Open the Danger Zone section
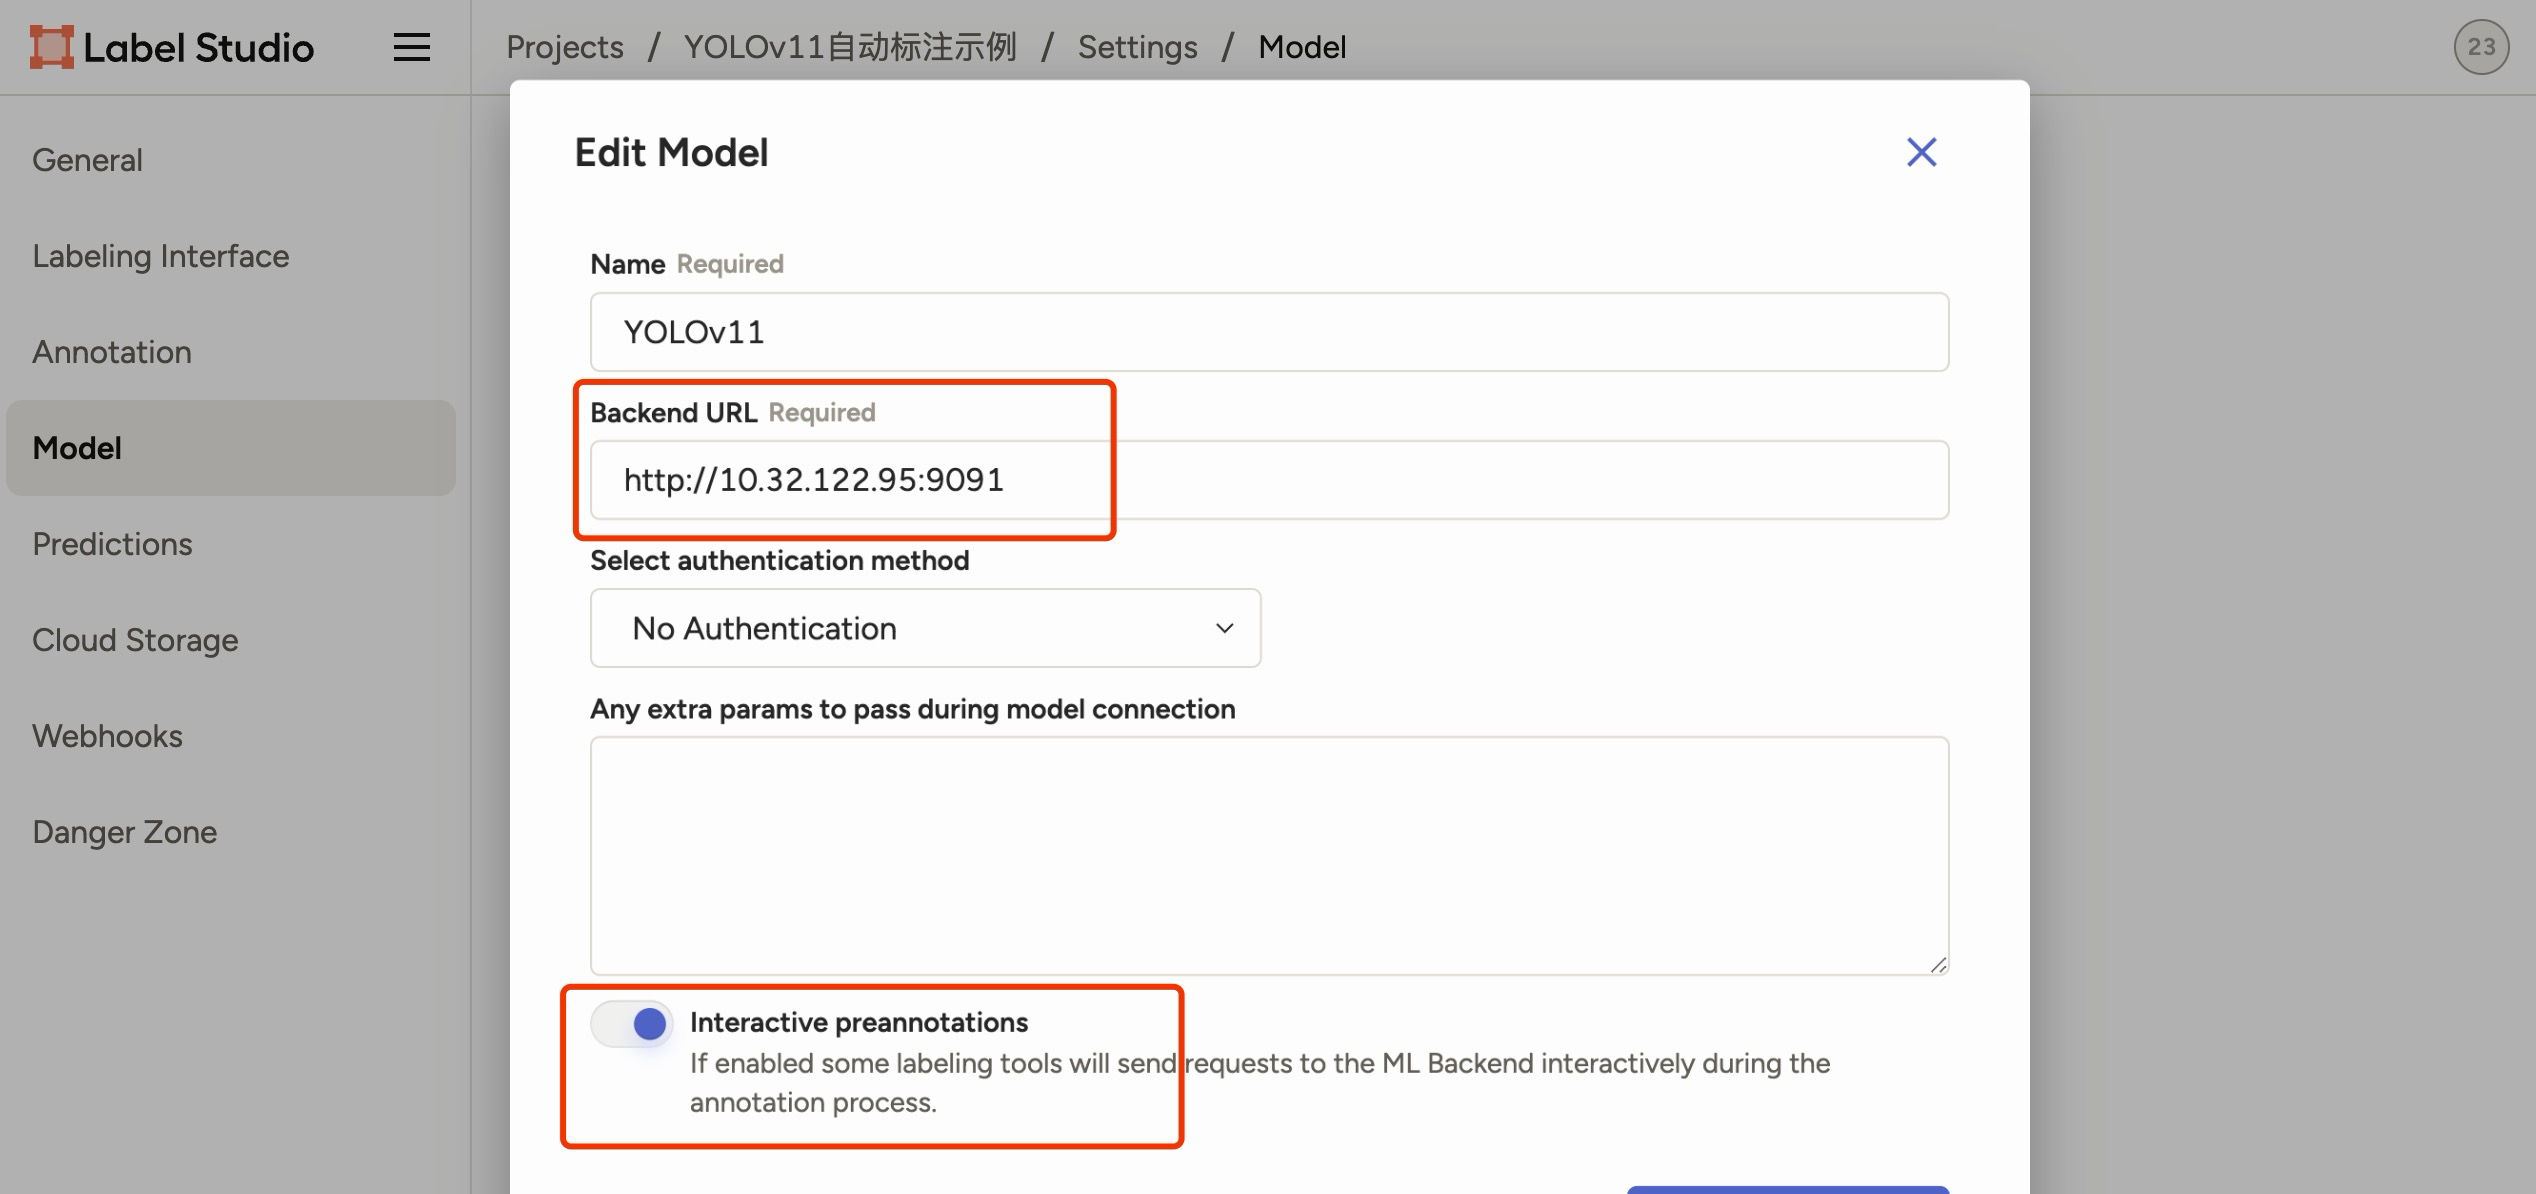 point(124,832)
